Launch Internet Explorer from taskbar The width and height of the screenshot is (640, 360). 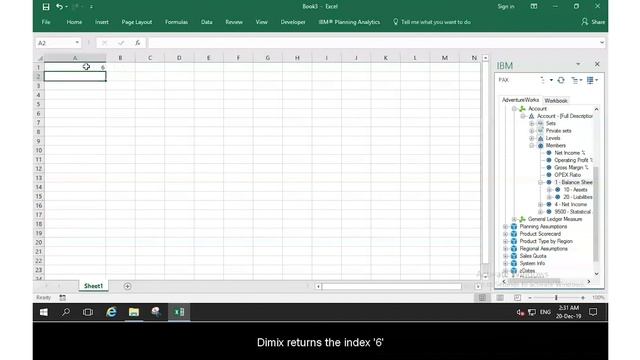(111, 312)
